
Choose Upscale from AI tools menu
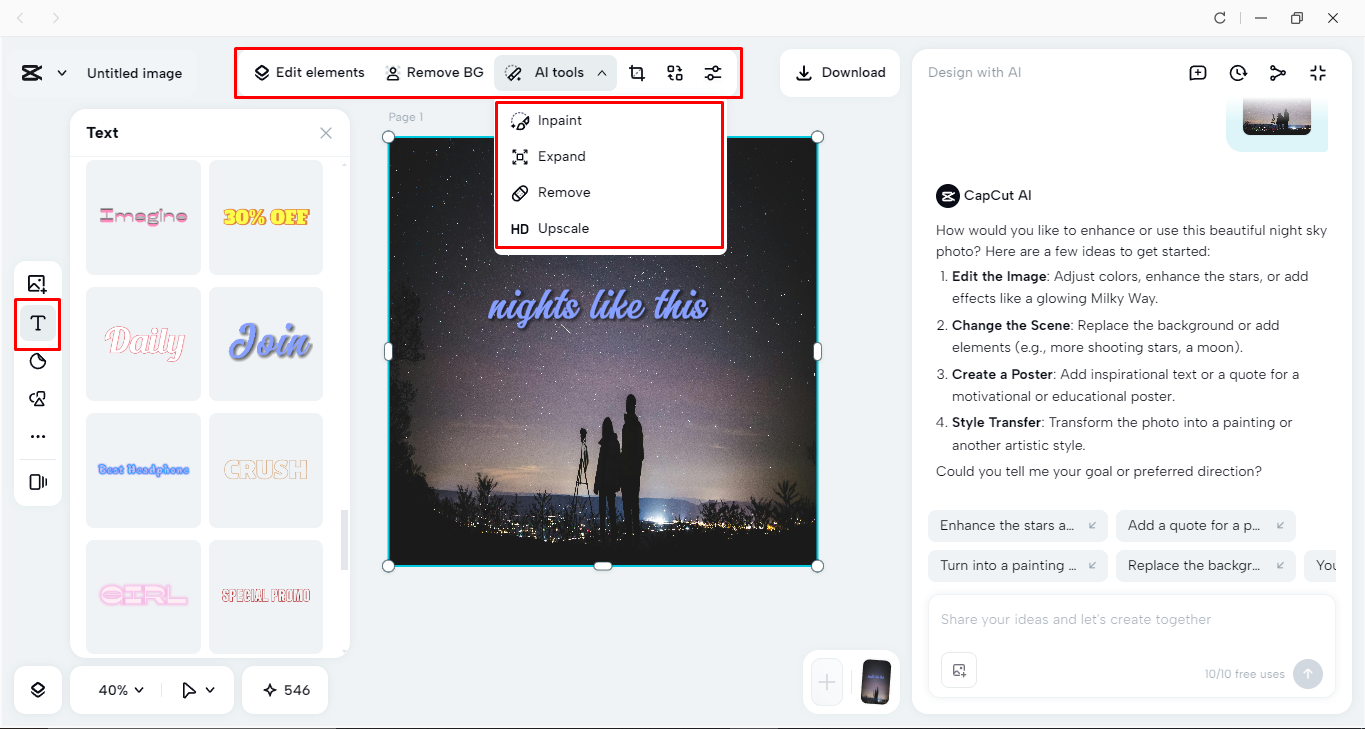pos(610,229)
